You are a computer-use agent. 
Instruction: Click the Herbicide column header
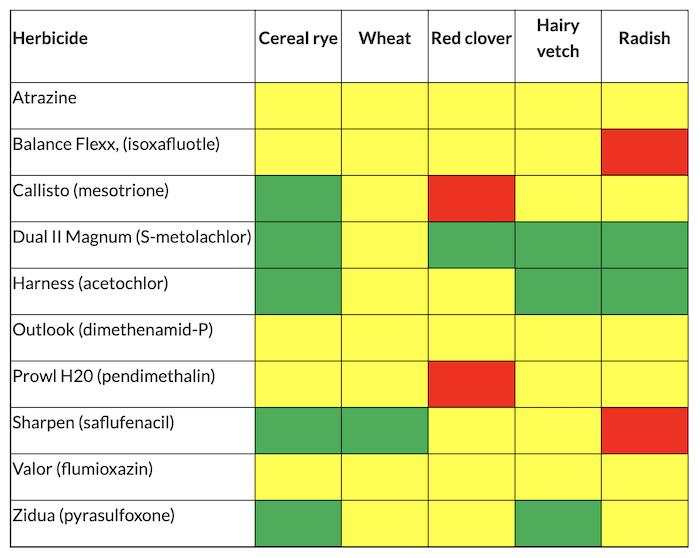51,39
